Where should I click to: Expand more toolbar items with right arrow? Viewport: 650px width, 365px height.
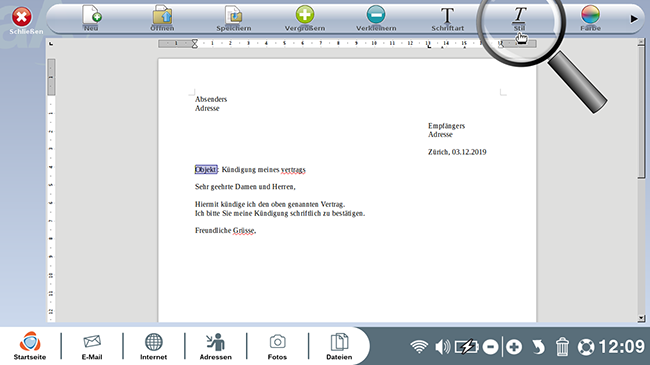[634, 19]
